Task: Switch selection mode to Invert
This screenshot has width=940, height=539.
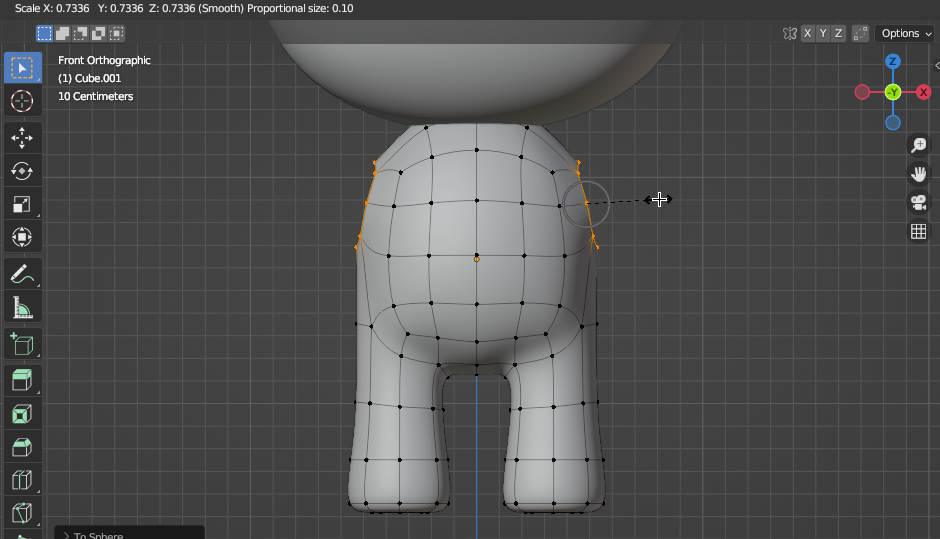Action: pyautogui.click(x=98, y=34)
